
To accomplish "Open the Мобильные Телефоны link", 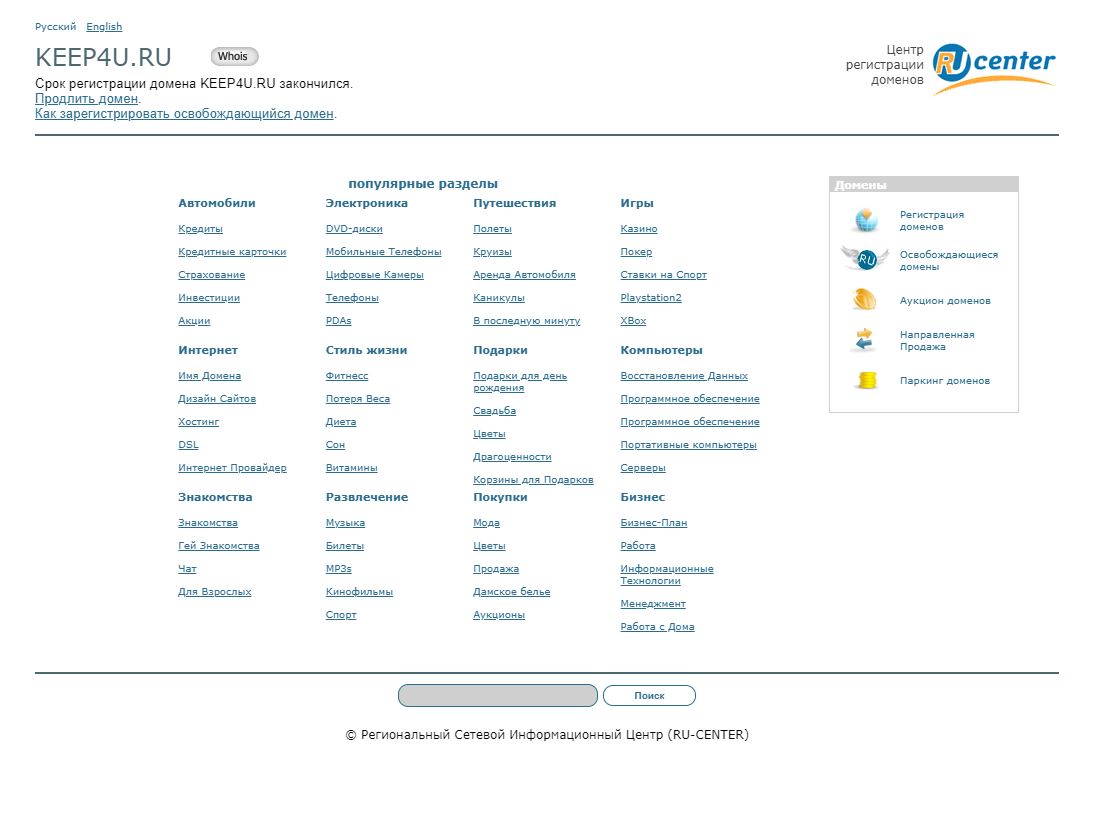I will [x=384, y=251].
